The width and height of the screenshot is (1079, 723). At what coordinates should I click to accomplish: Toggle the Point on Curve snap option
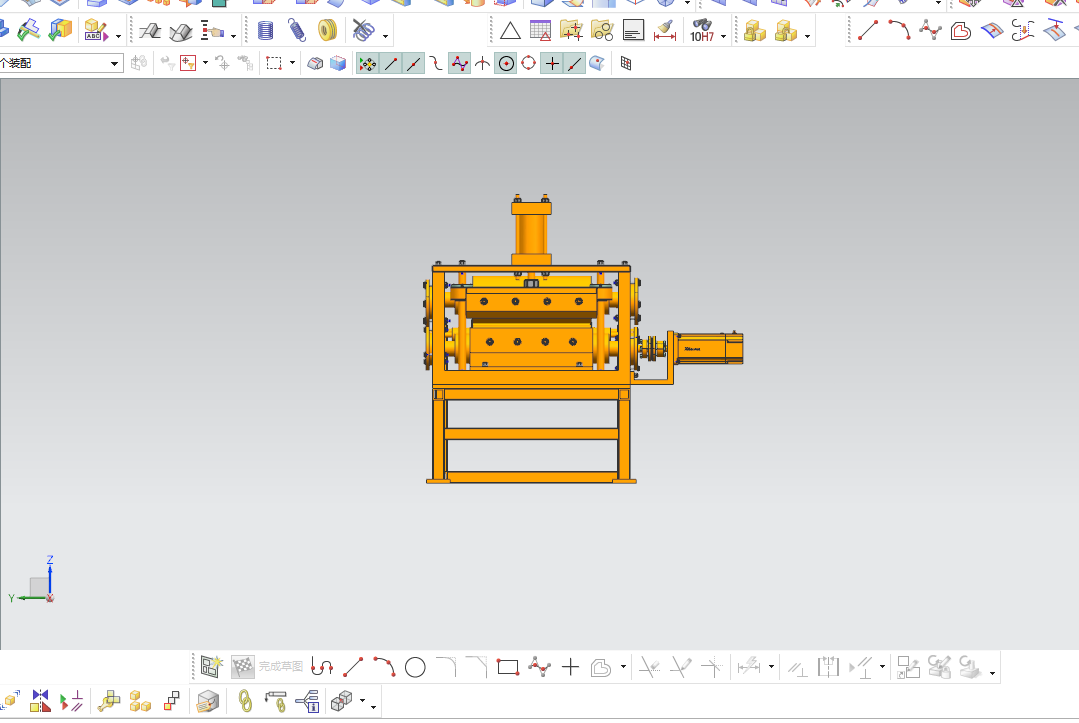575,64
